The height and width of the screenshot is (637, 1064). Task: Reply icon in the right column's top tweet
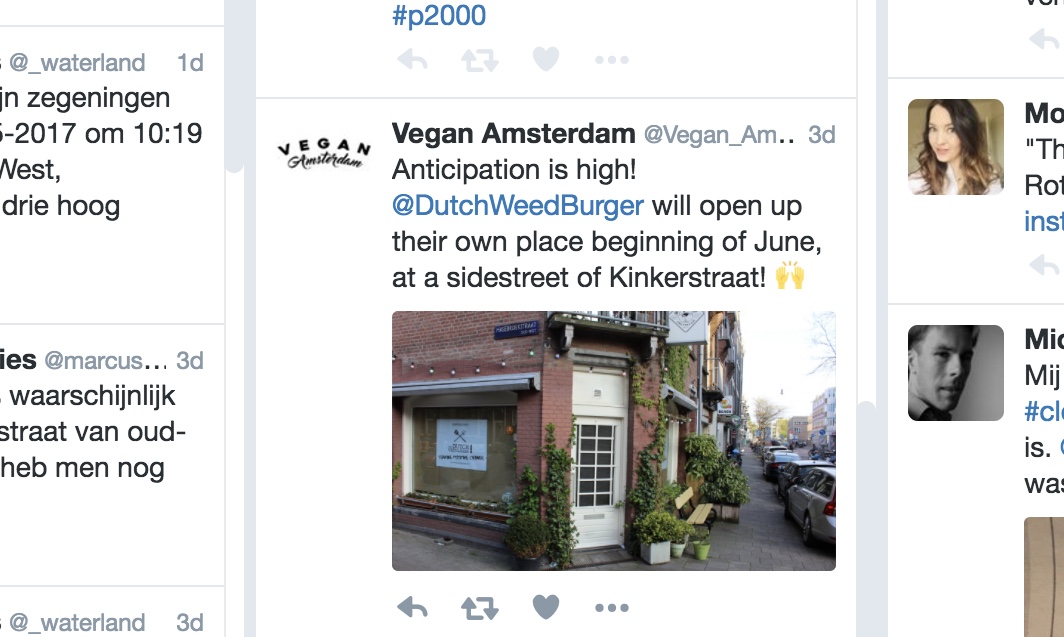point(1044,39)
